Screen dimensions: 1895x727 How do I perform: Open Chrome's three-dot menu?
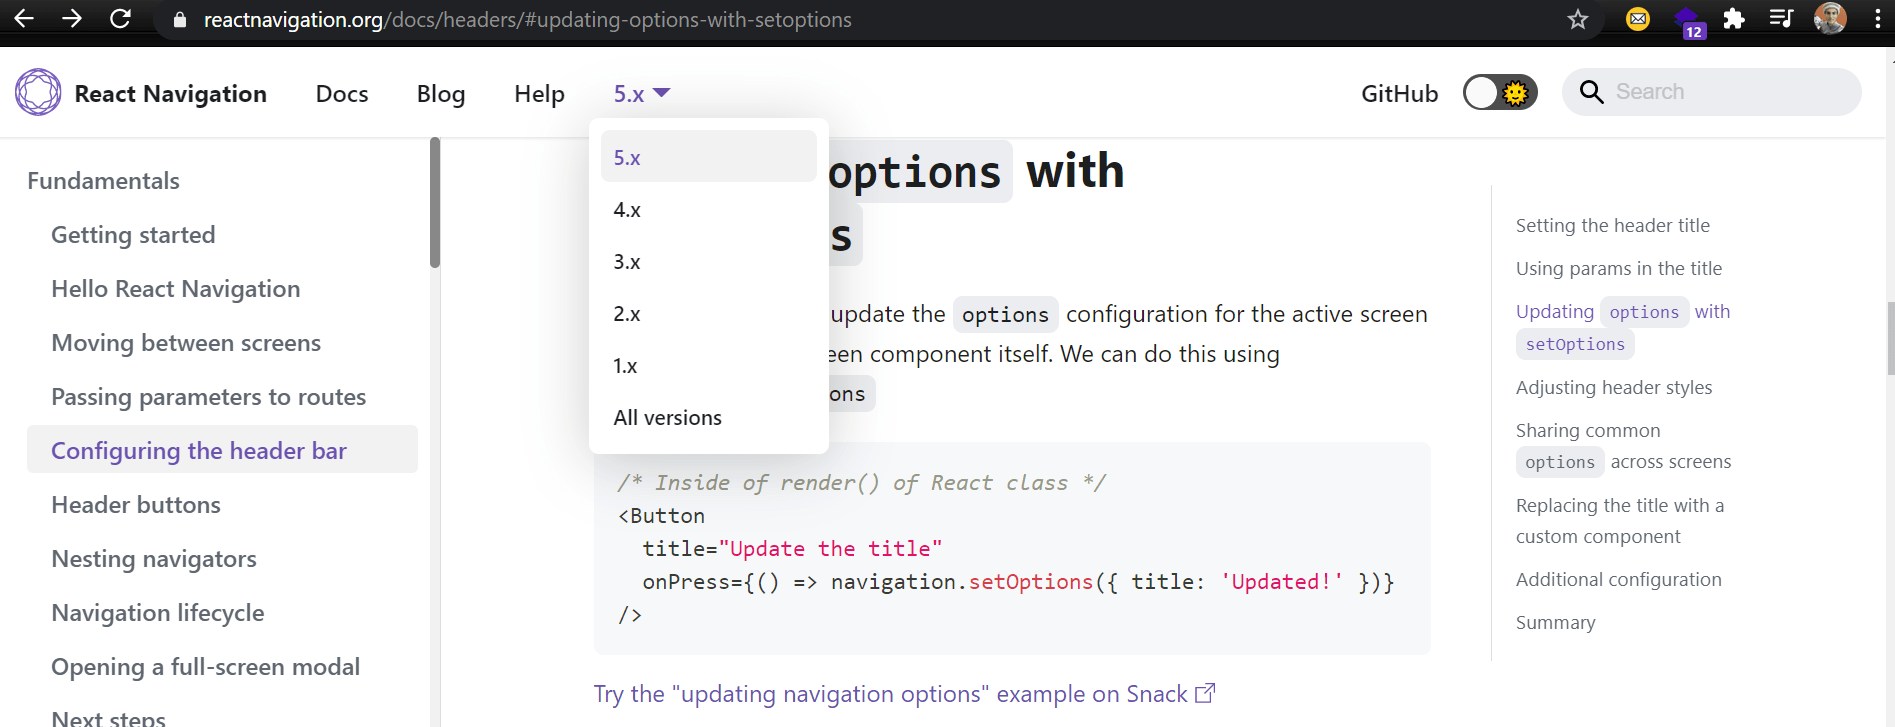tap(1877, 19)
